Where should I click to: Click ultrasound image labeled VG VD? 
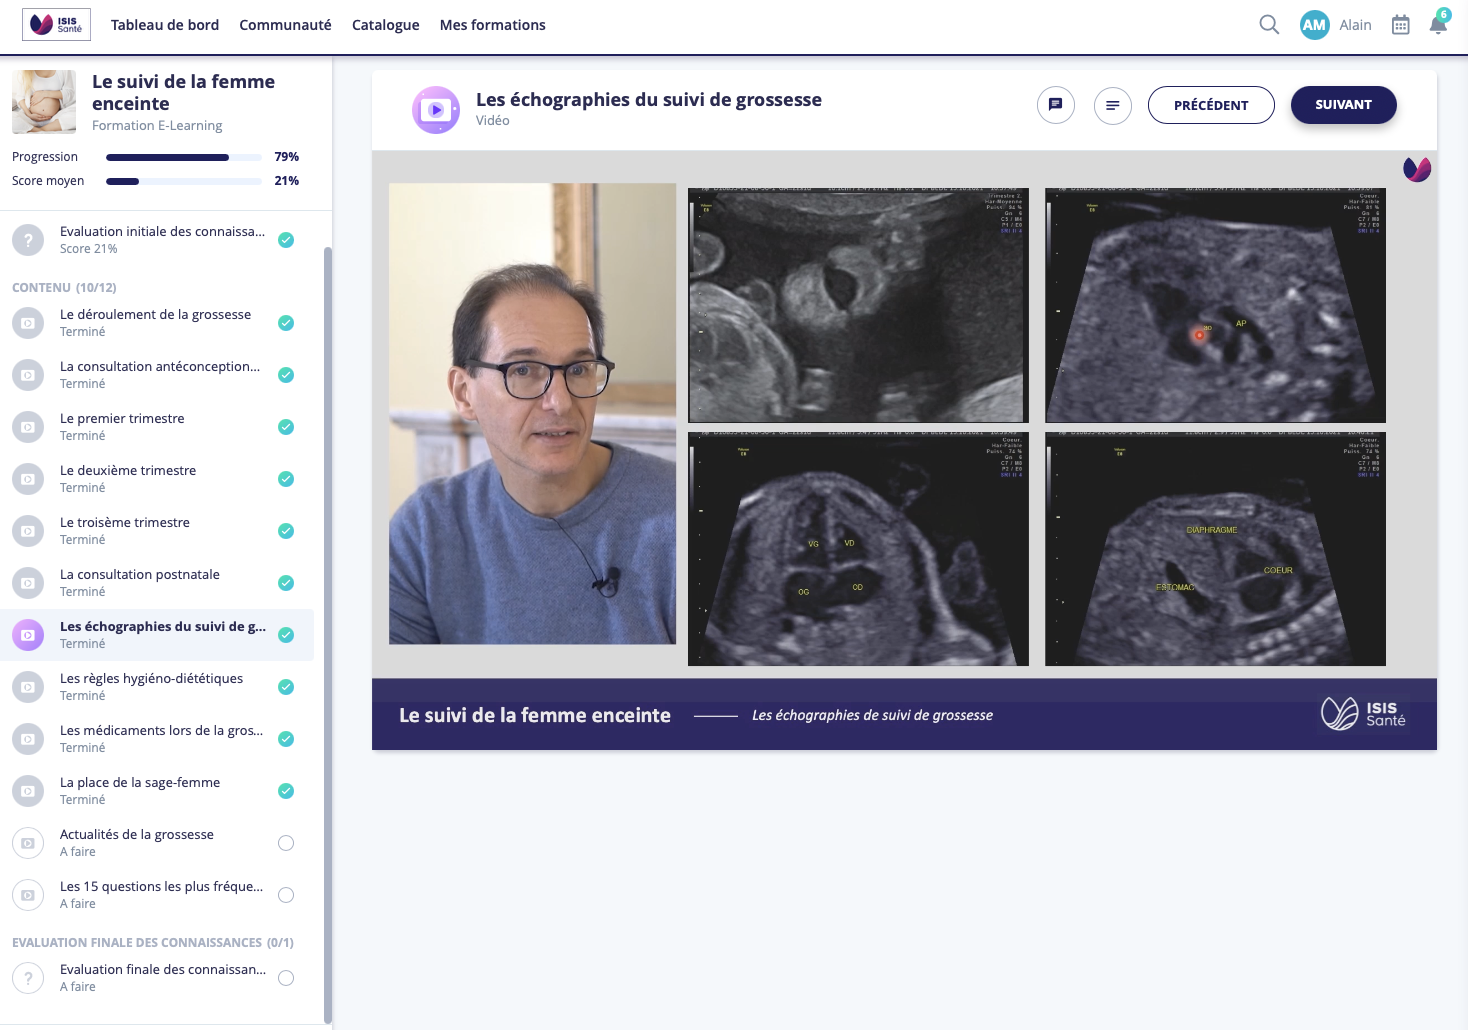(858, 549)
